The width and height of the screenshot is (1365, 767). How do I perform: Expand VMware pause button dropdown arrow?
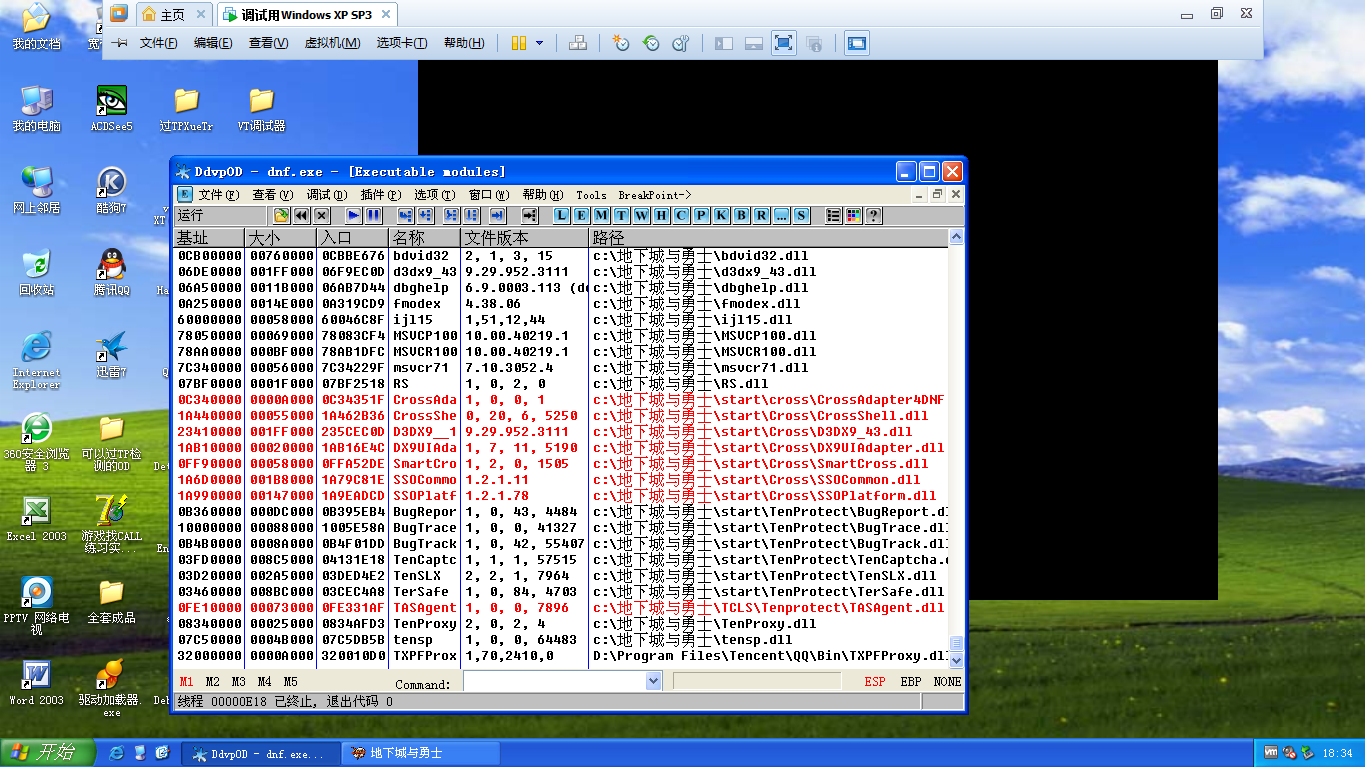540,43
